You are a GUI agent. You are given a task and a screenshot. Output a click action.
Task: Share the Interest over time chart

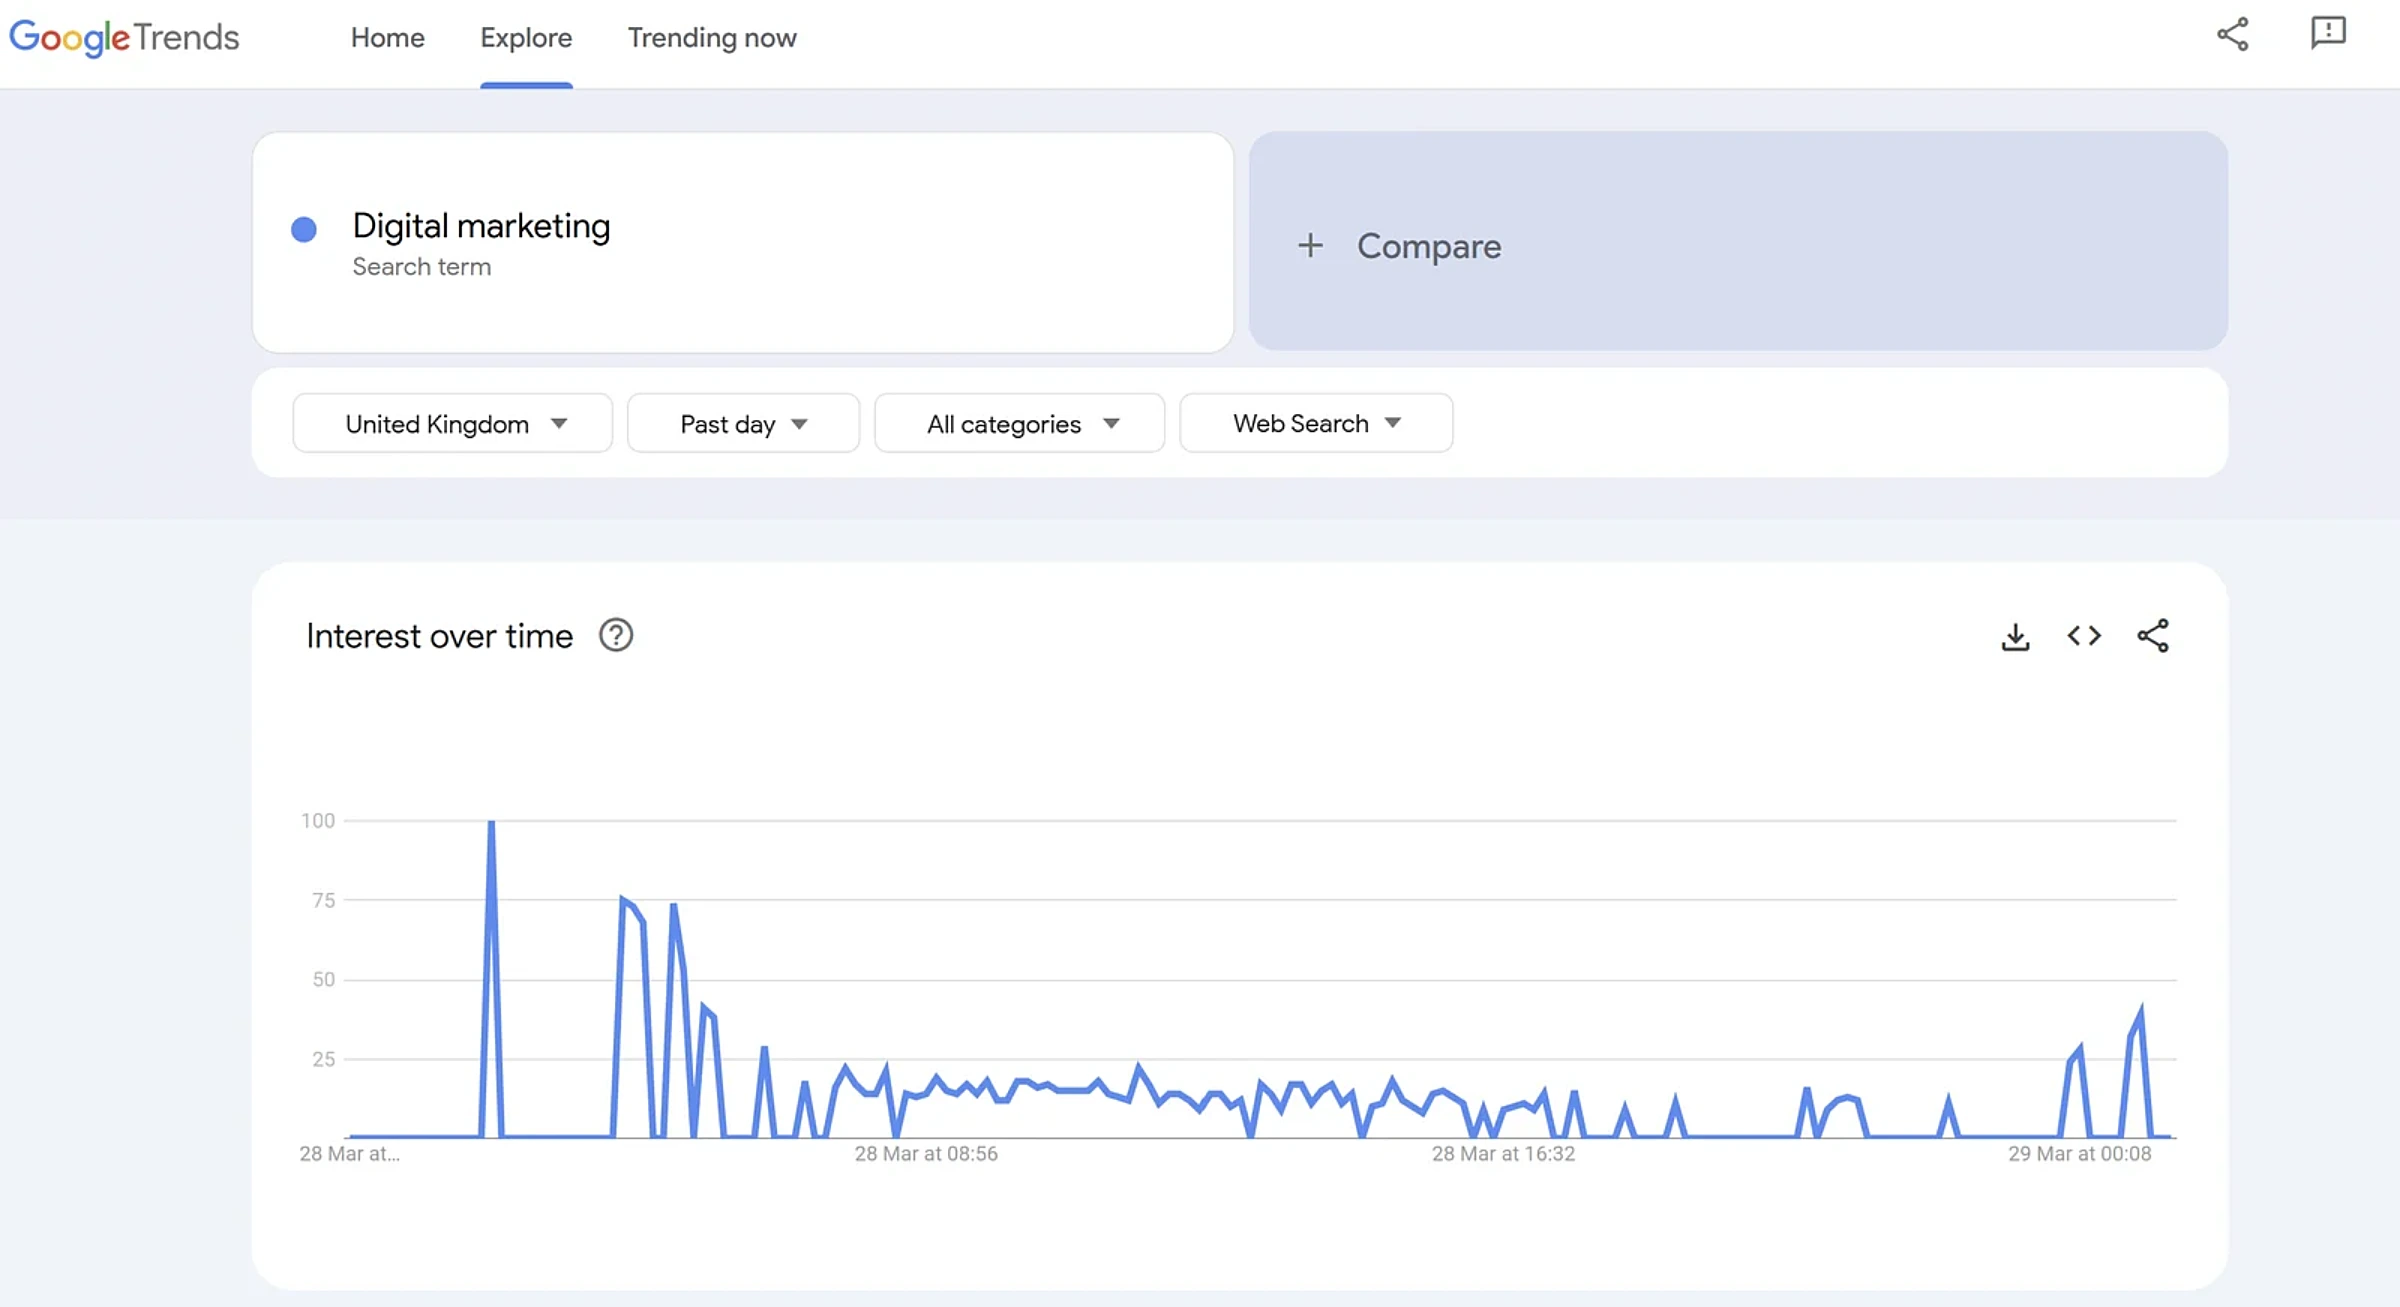(x=2153, y=636)
